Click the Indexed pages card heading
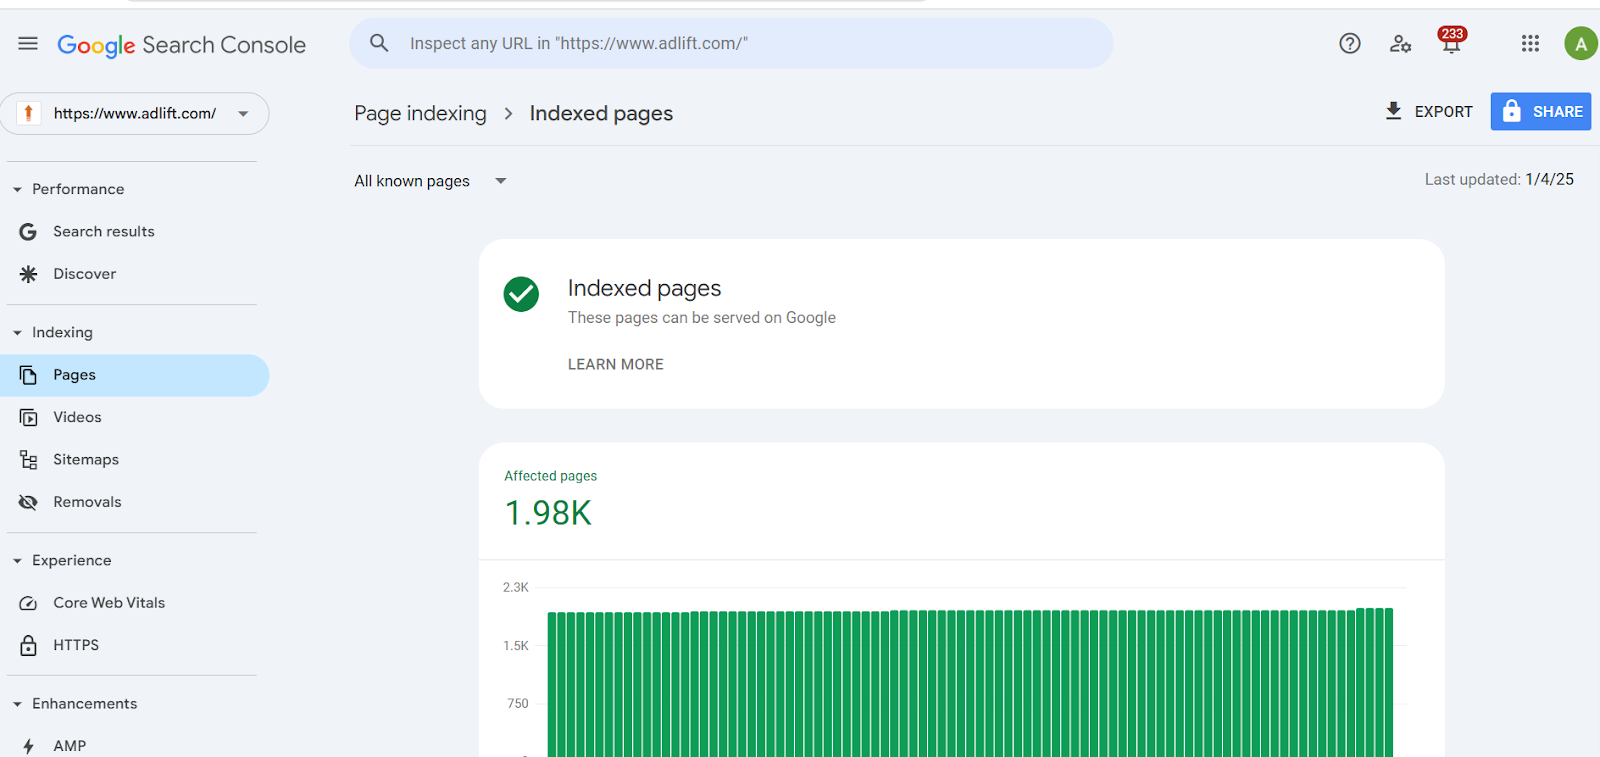Screen dimensions: 1600x757 pyautogui.click(x=644, y=288)
